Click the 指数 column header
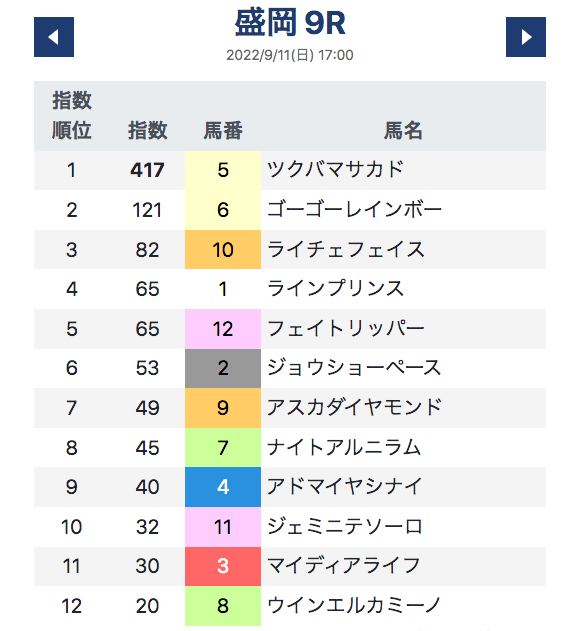 point(147,130)
